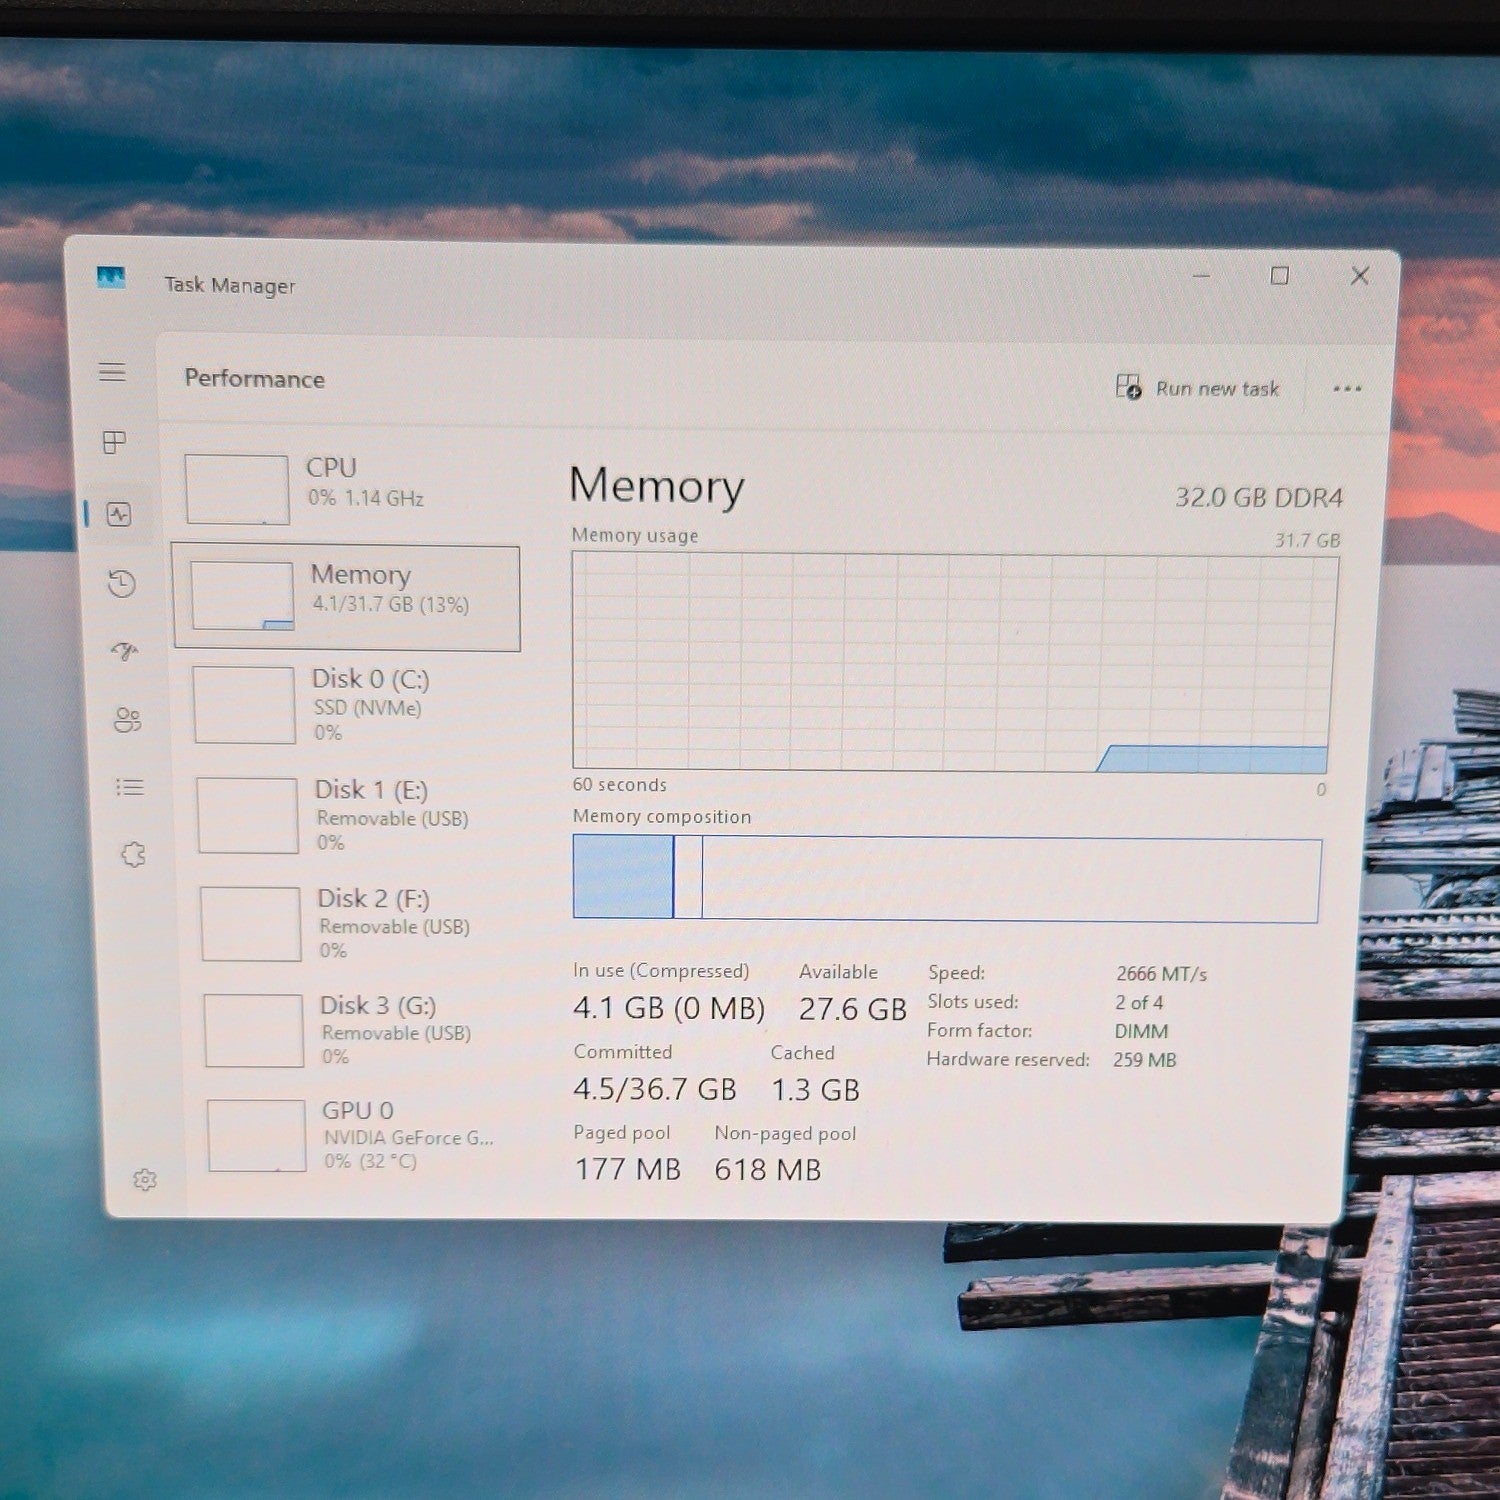Click the DIMM form factor value
This screenshot has height=1500, width=1500.
click(x=1141, y=1031)
